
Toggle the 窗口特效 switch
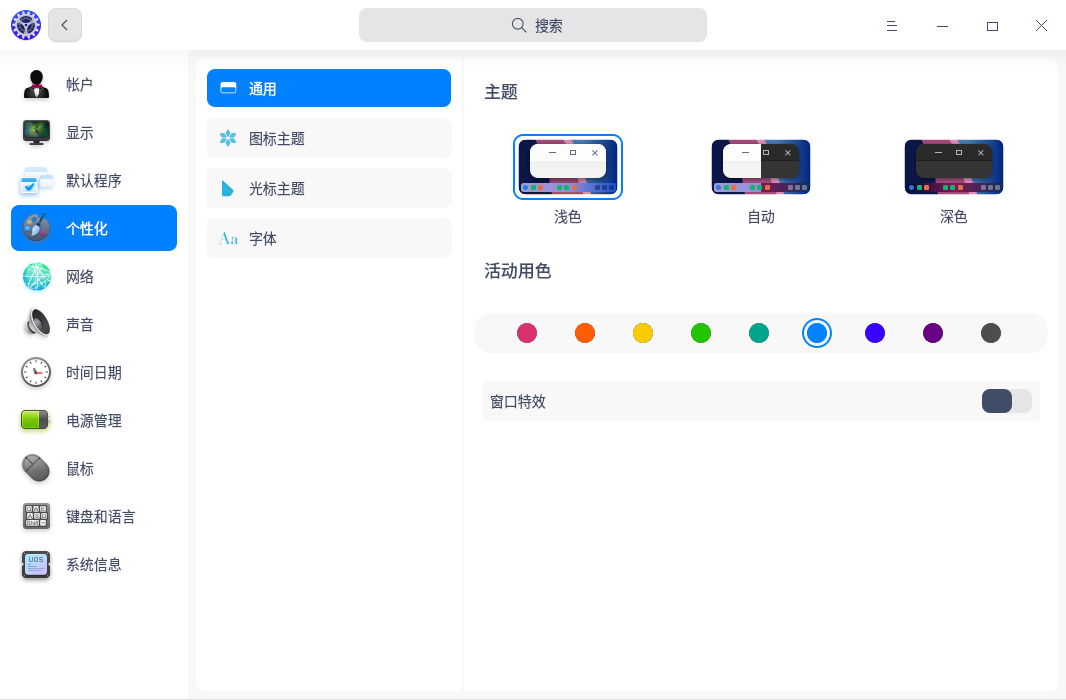click(x=1006, y=401)
